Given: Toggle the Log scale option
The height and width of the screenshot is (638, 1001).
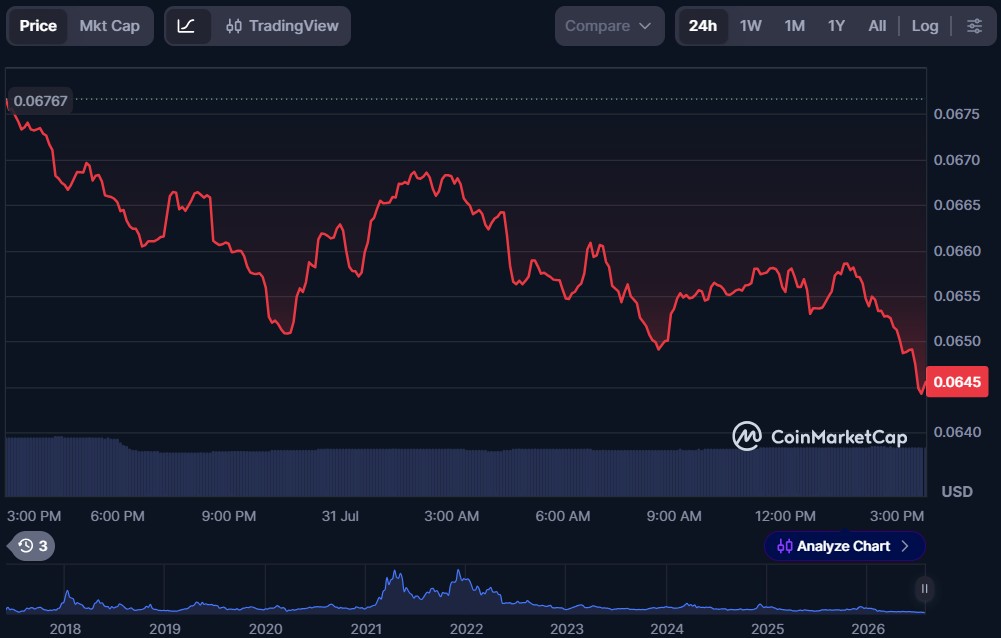Looking at the screenshot, I should pyautogui.click(x=924, y=26).
